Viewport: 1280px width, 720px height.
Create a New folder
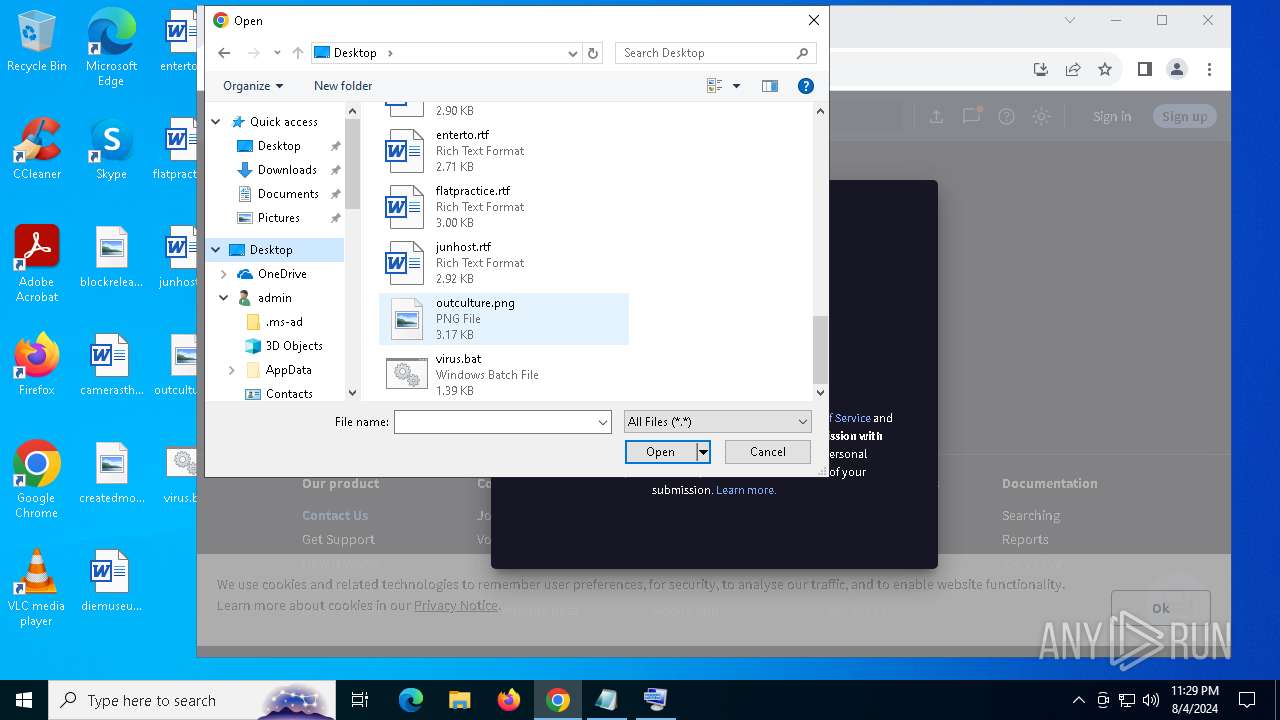[343, 86]
